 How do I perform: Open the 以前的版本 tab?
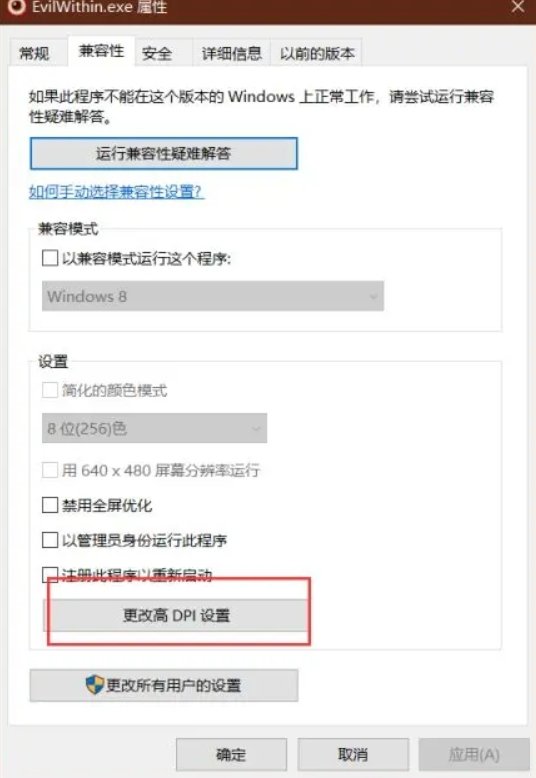click(x=317, y=53)
